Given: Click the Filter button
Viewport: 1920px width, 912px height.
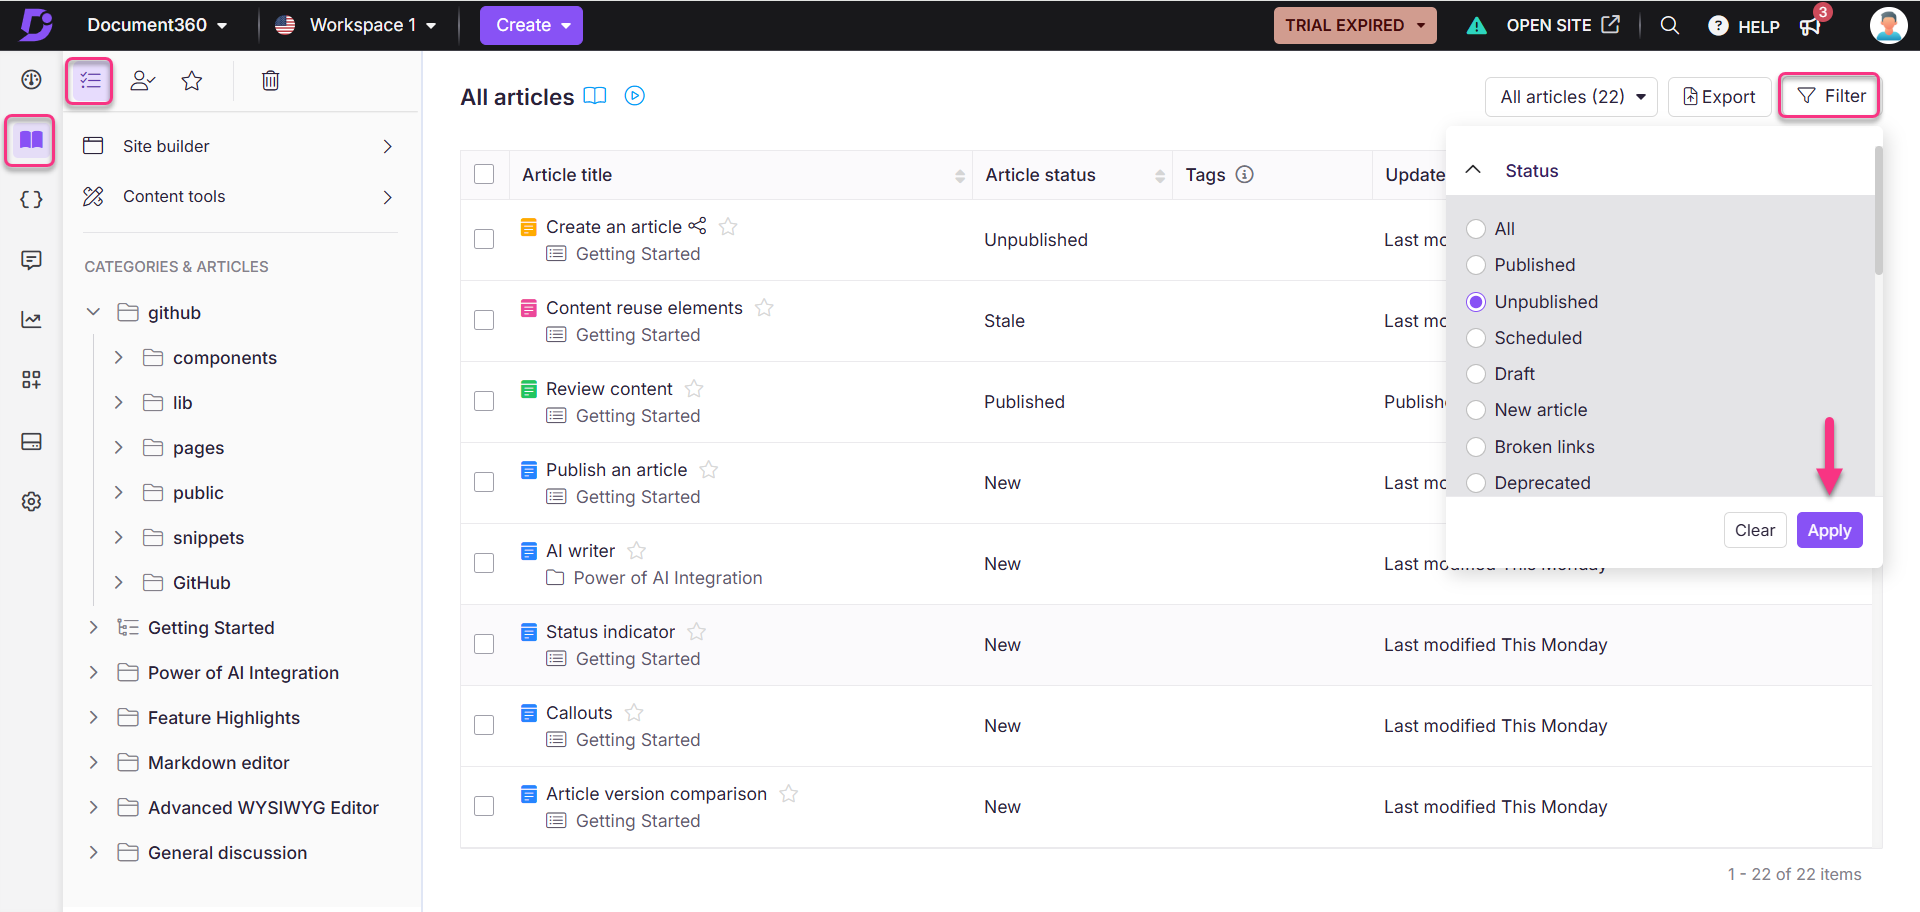Looking at the screenshot, I should point(1830,96).
